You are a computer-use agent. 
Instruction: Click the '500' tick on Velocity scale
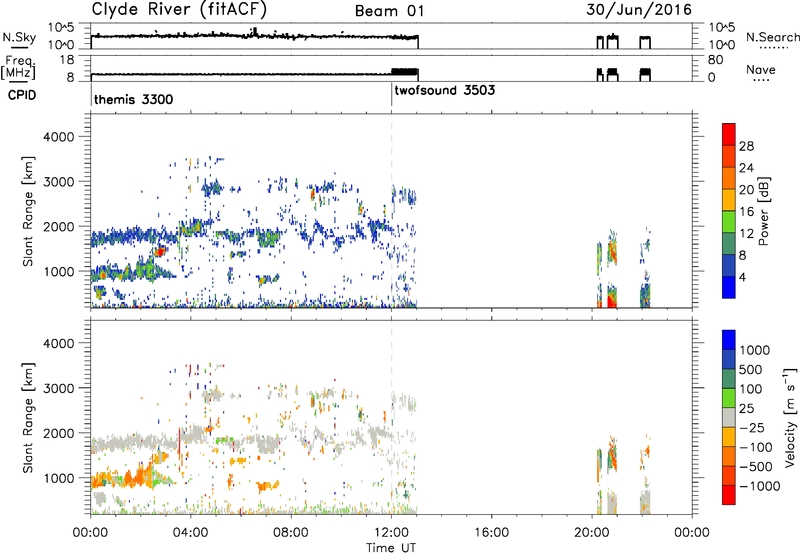point(751,370)
